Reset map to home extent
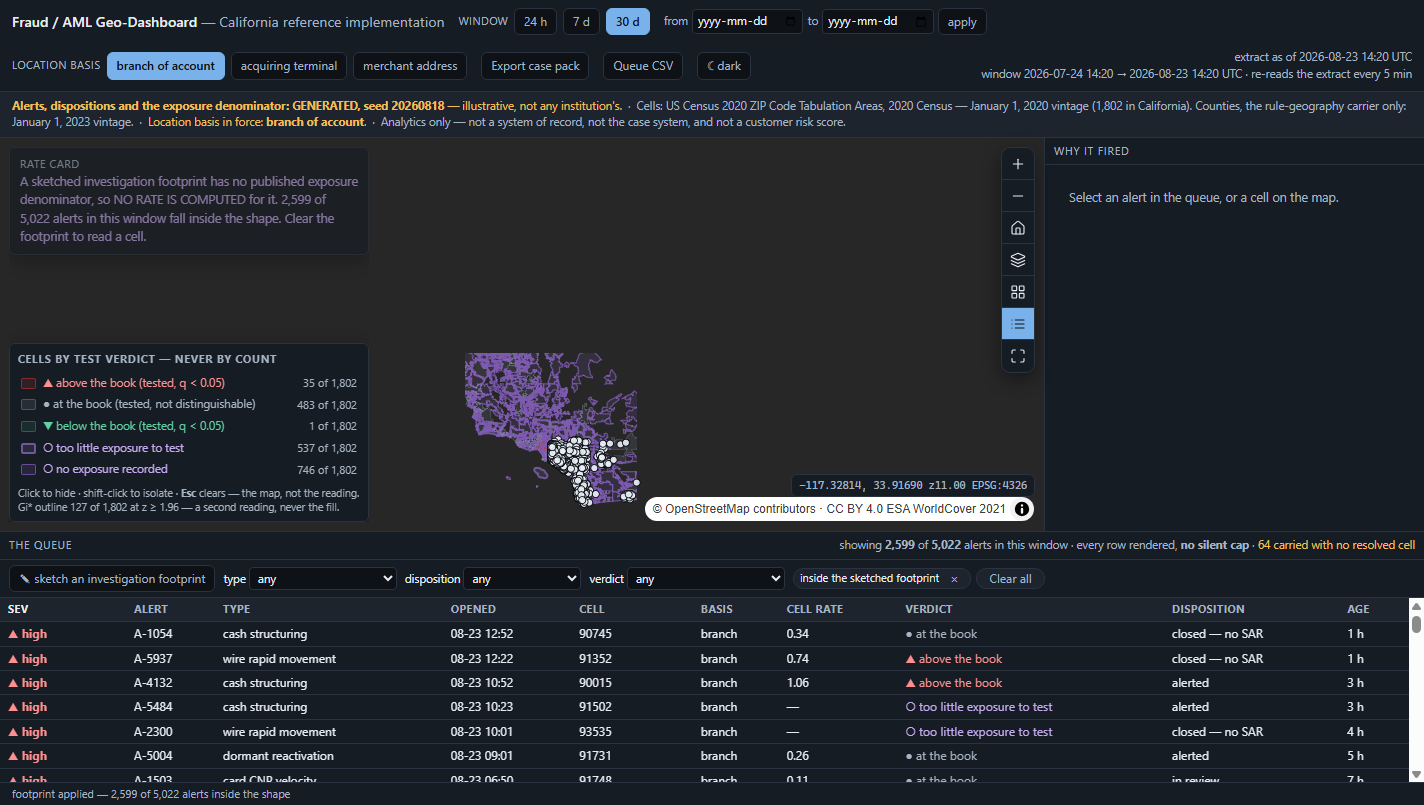 (x=1018, y=228)
